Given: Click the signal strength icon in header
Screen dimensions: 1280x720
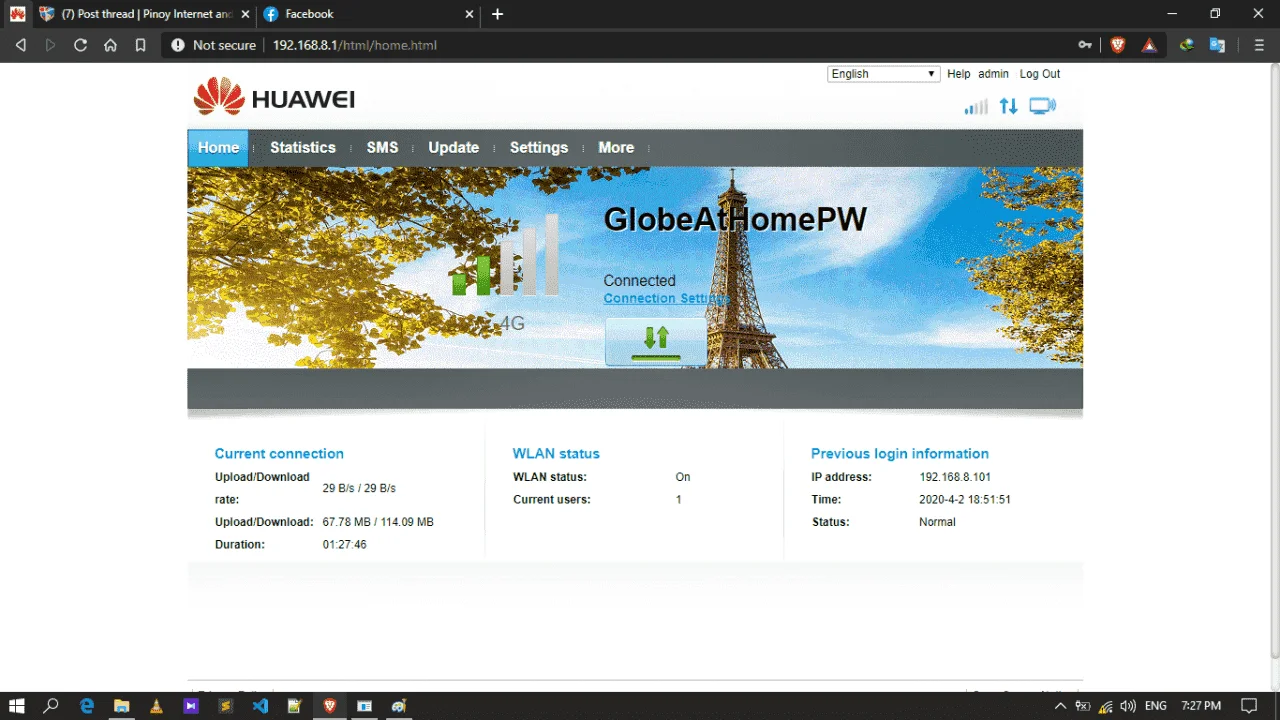Looking at the screenshot, I should 976,106.
